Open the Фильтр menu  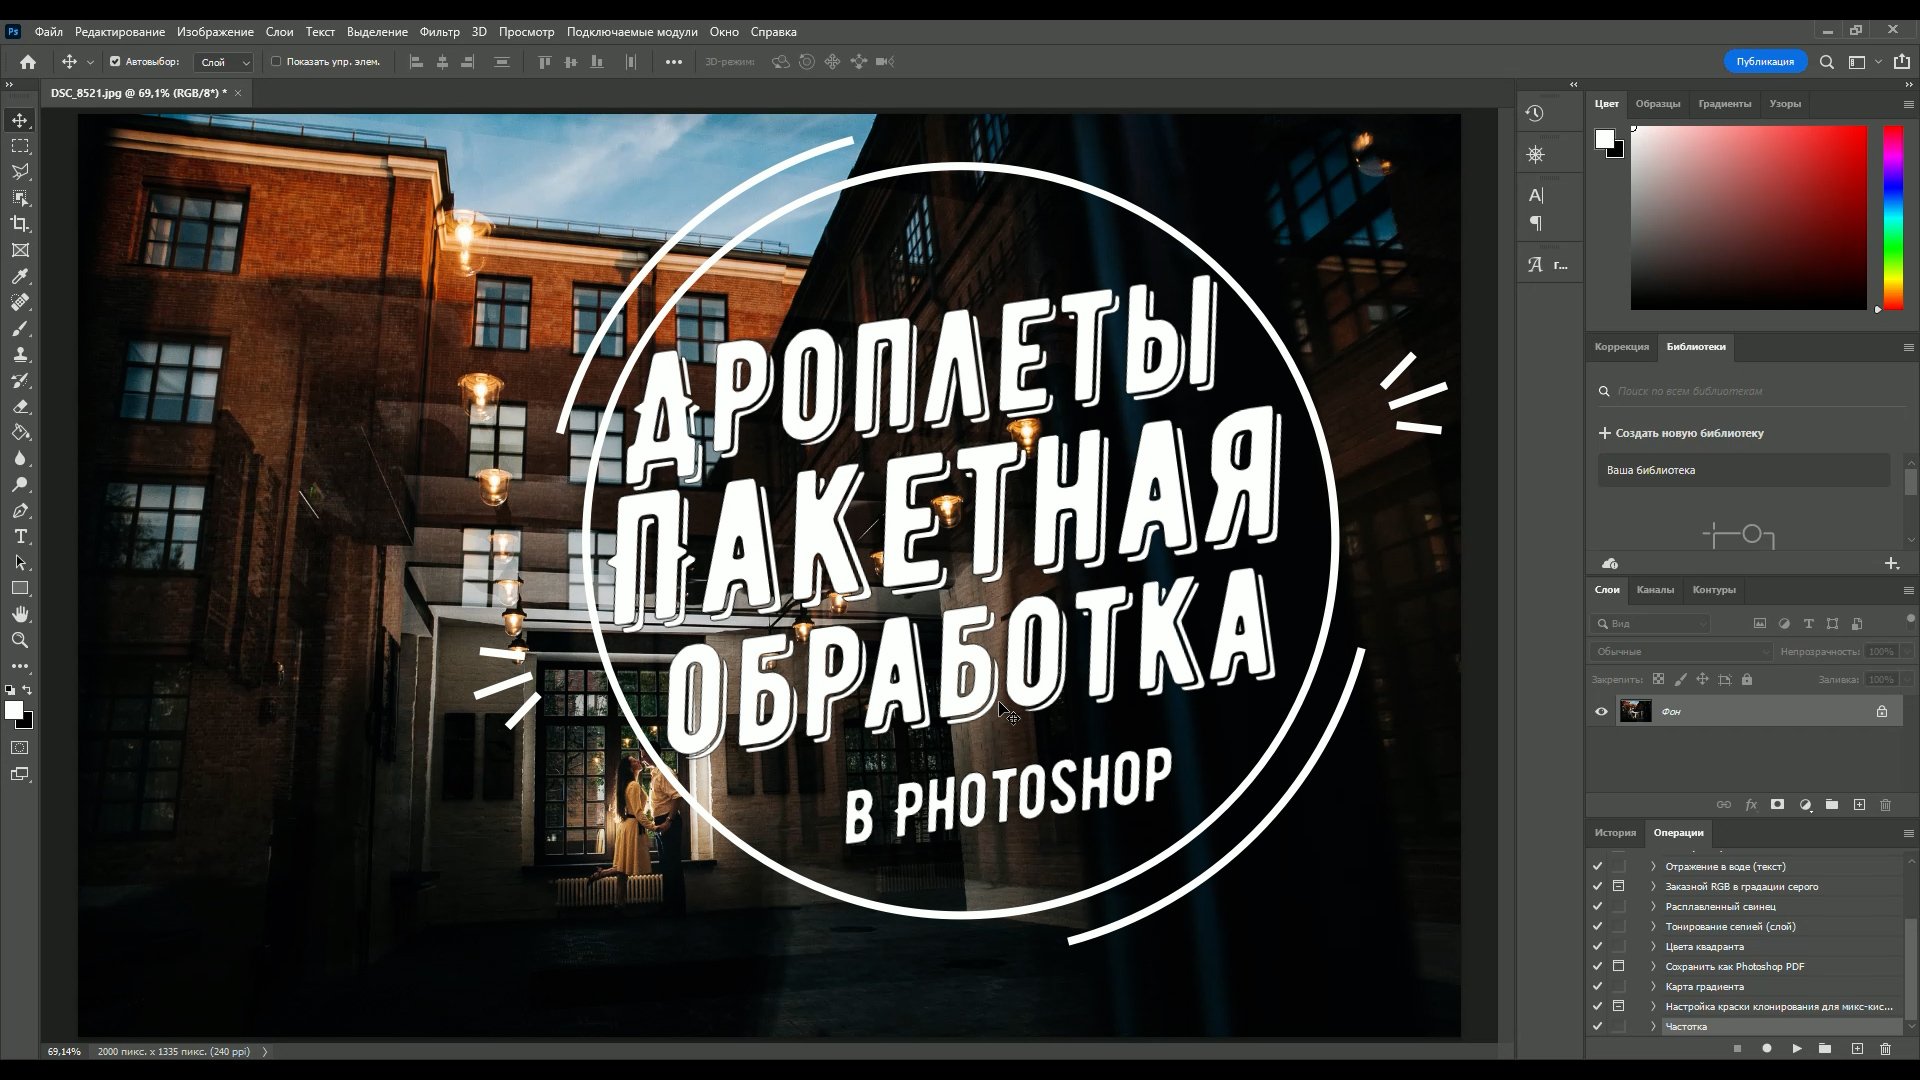pyautogui.click(x=439, y=32)
